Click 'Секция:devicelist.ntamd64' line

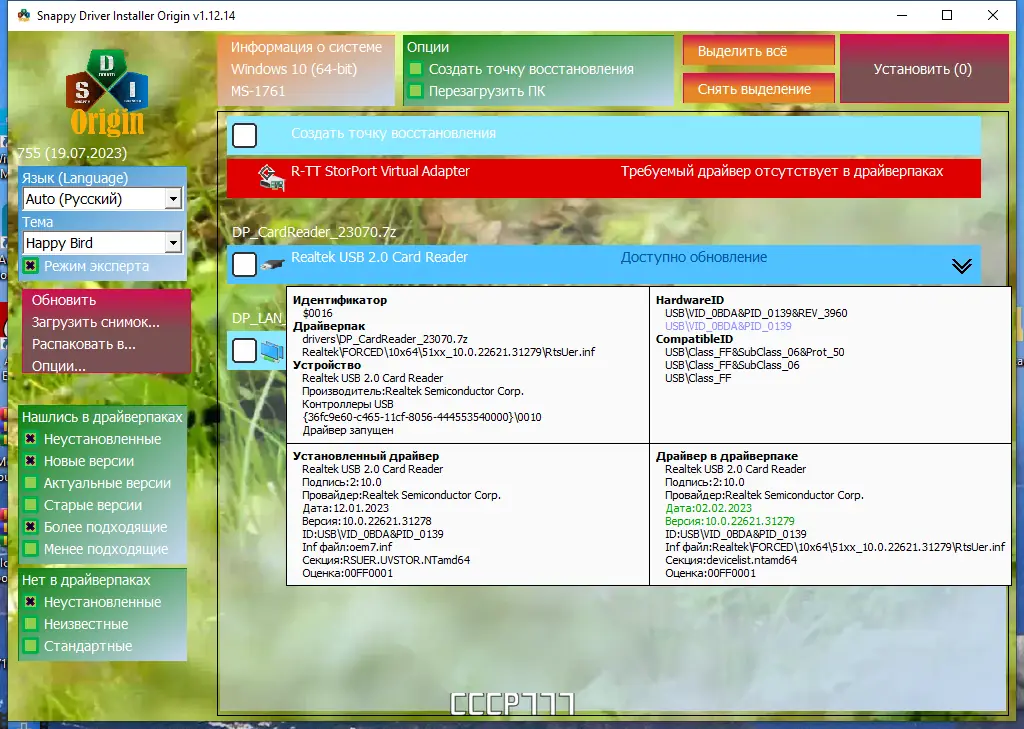[x=731, y=560]
